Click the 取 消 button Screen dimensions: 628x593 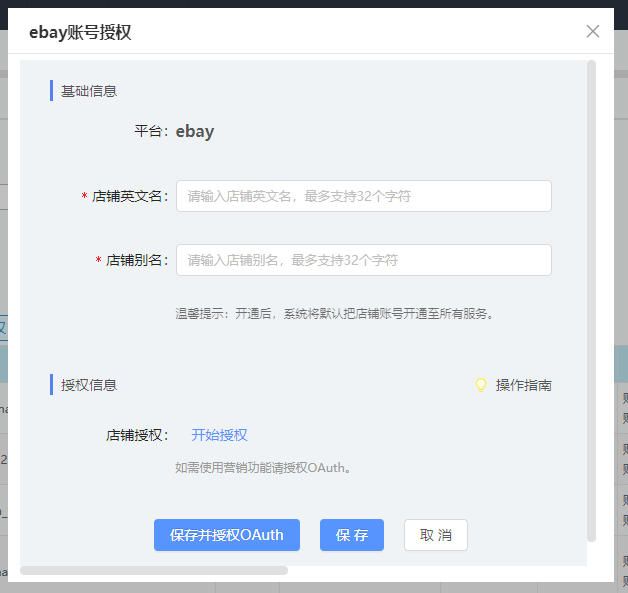tap(436, 535)
